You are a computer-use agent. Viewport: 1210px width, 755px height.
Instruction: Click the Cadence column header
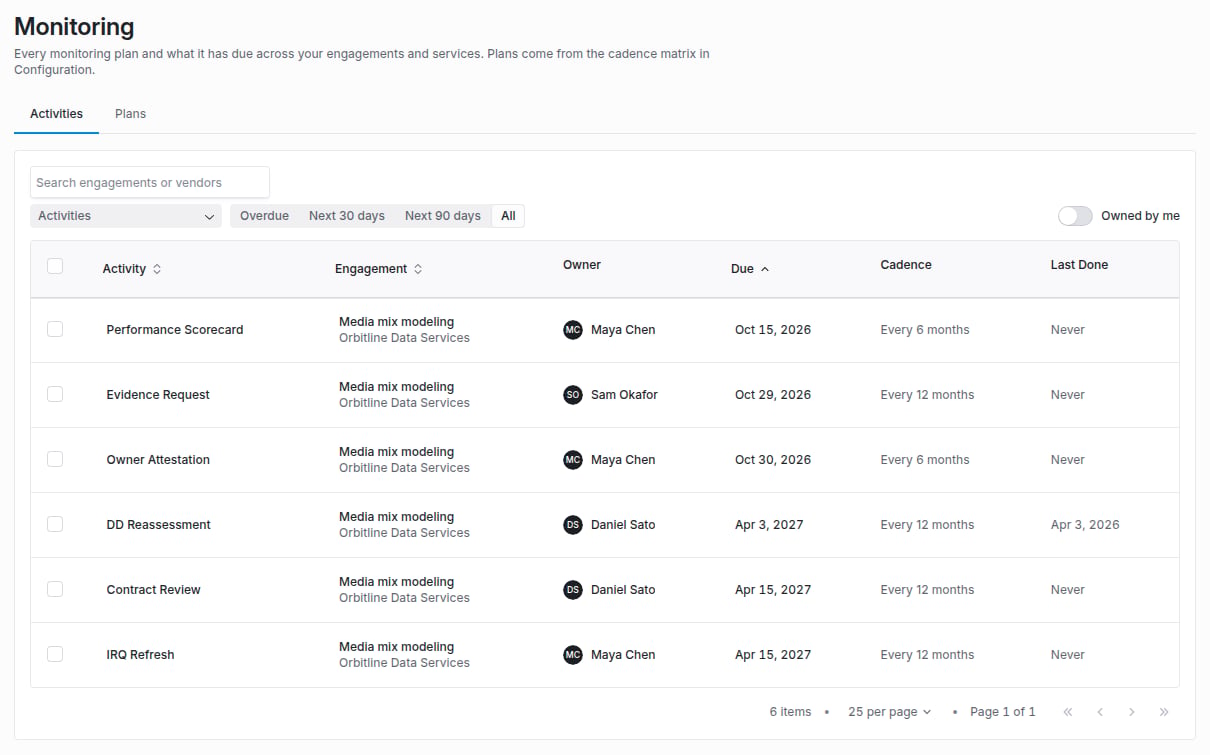click(x=906, y=265)
